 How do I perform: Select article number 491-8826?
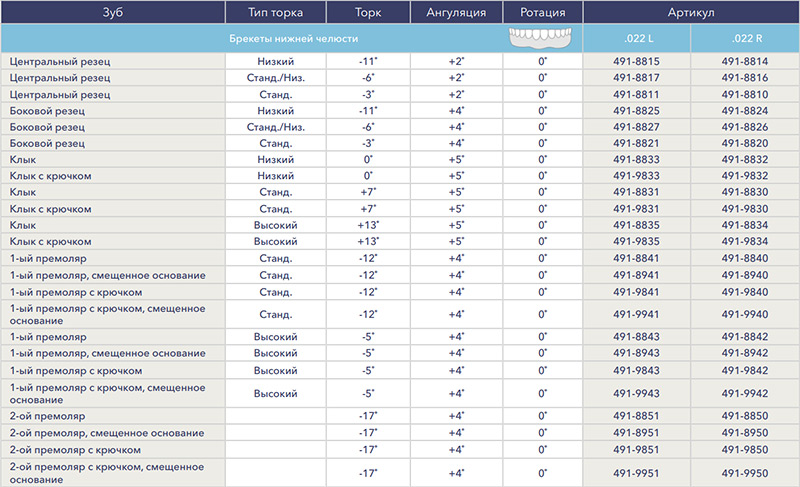point(745,127)
